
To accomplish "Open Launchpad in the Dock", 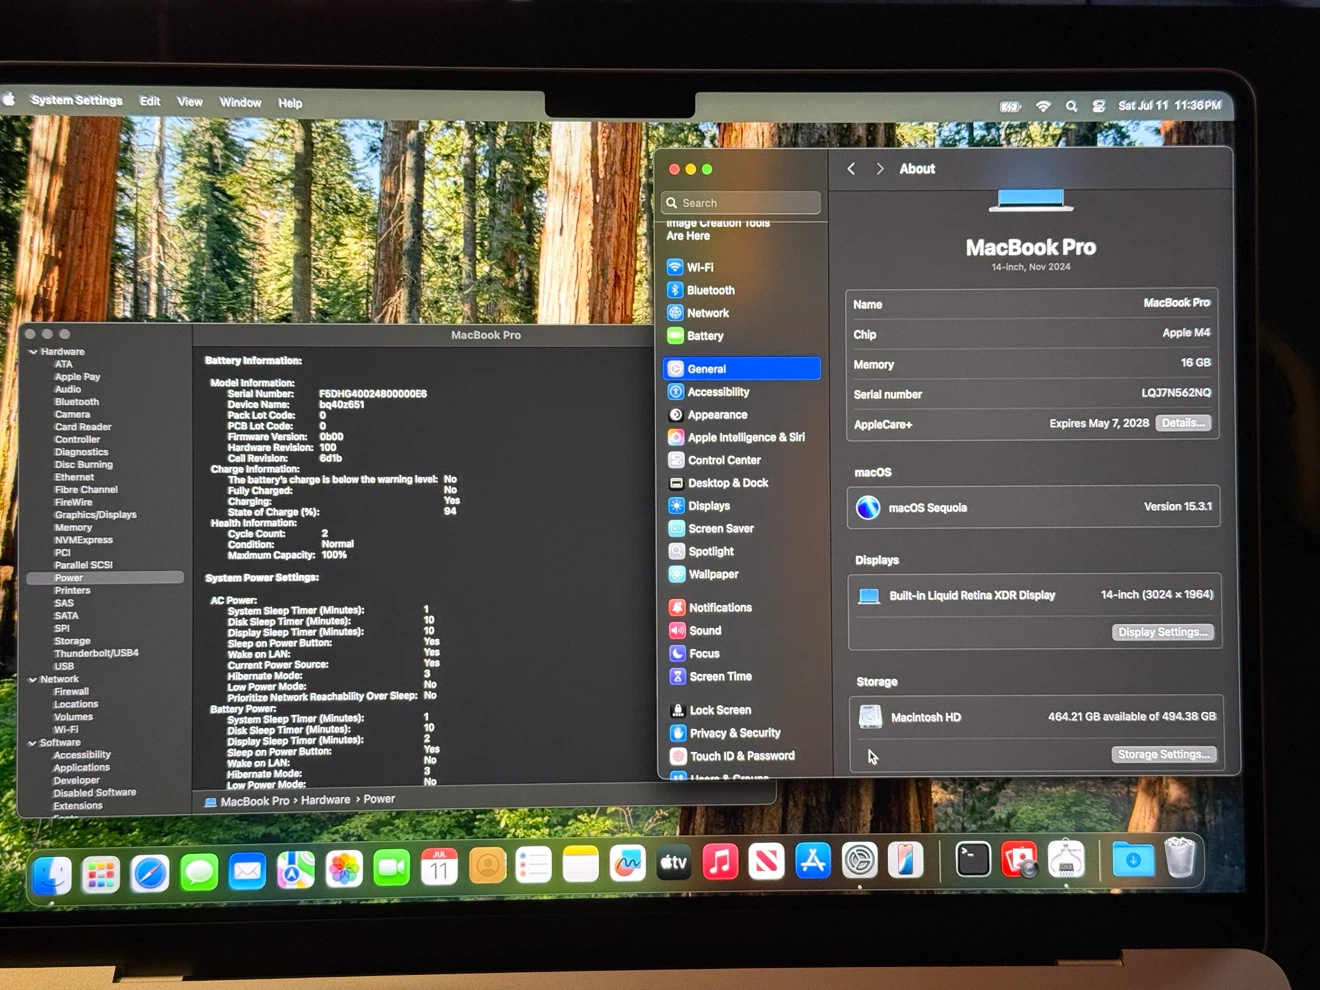I will click(101, 874).
